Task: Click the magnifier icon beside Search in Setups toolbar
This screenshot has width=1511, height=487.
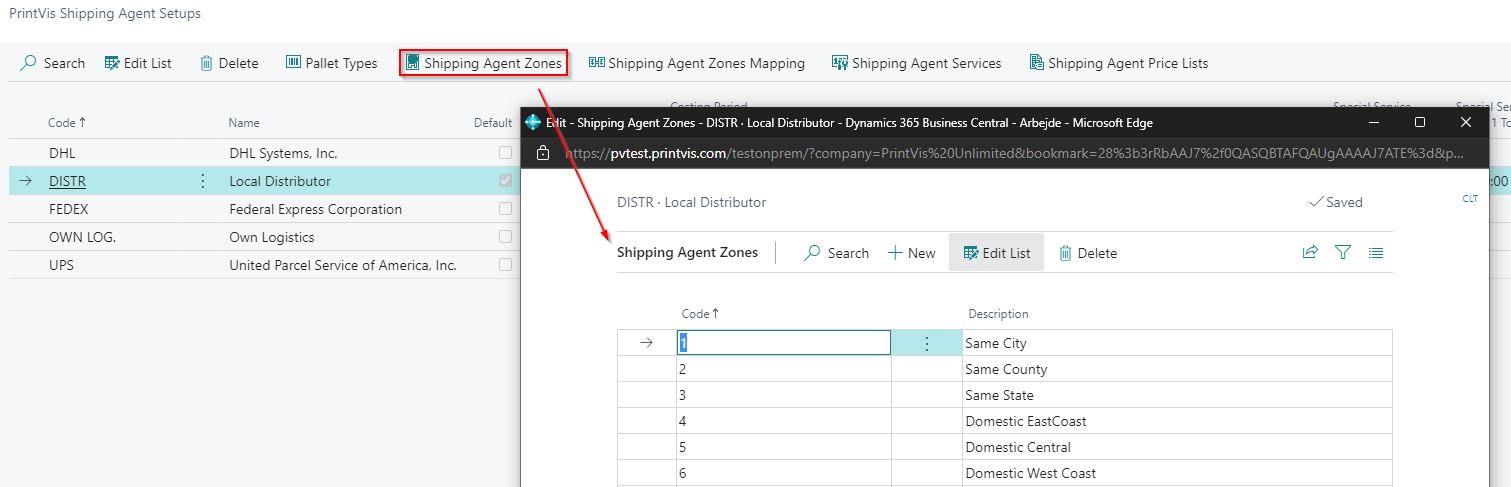Action: (x=29, y=63)
